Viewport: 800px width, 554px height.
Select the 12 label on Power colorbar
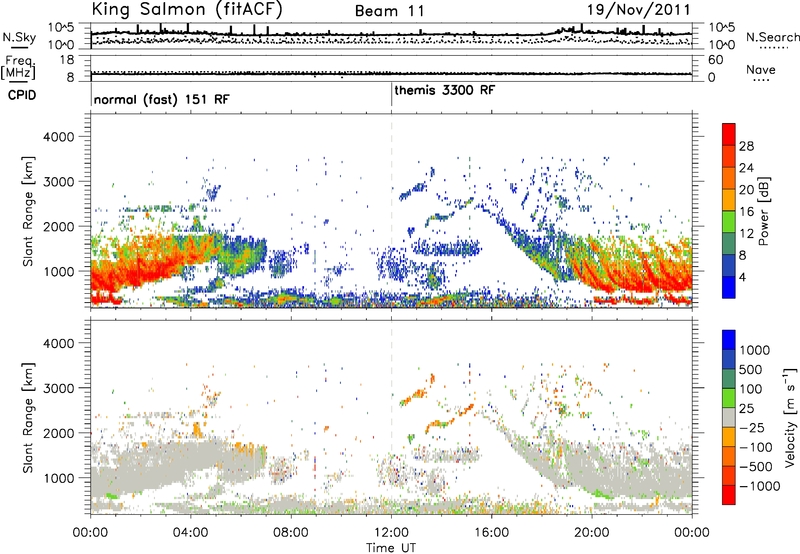pos(746,234)
